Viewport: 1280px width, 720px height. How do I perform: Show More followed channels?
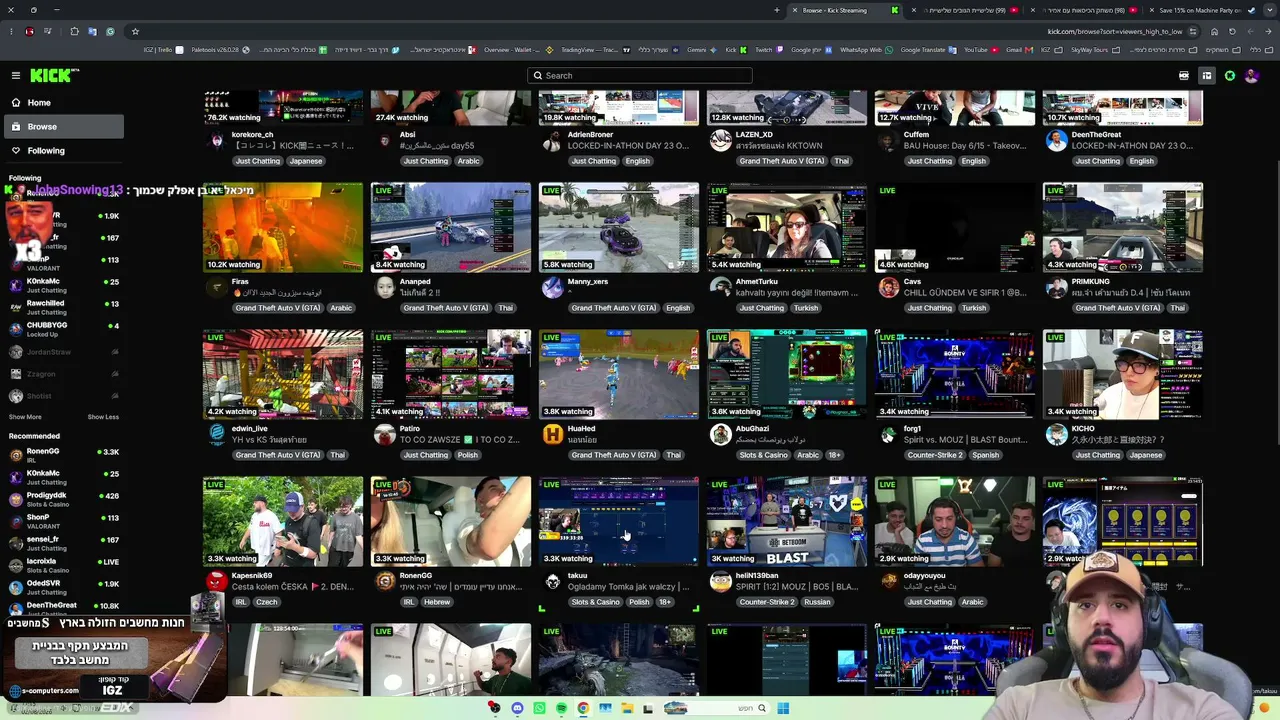(25, 417)
